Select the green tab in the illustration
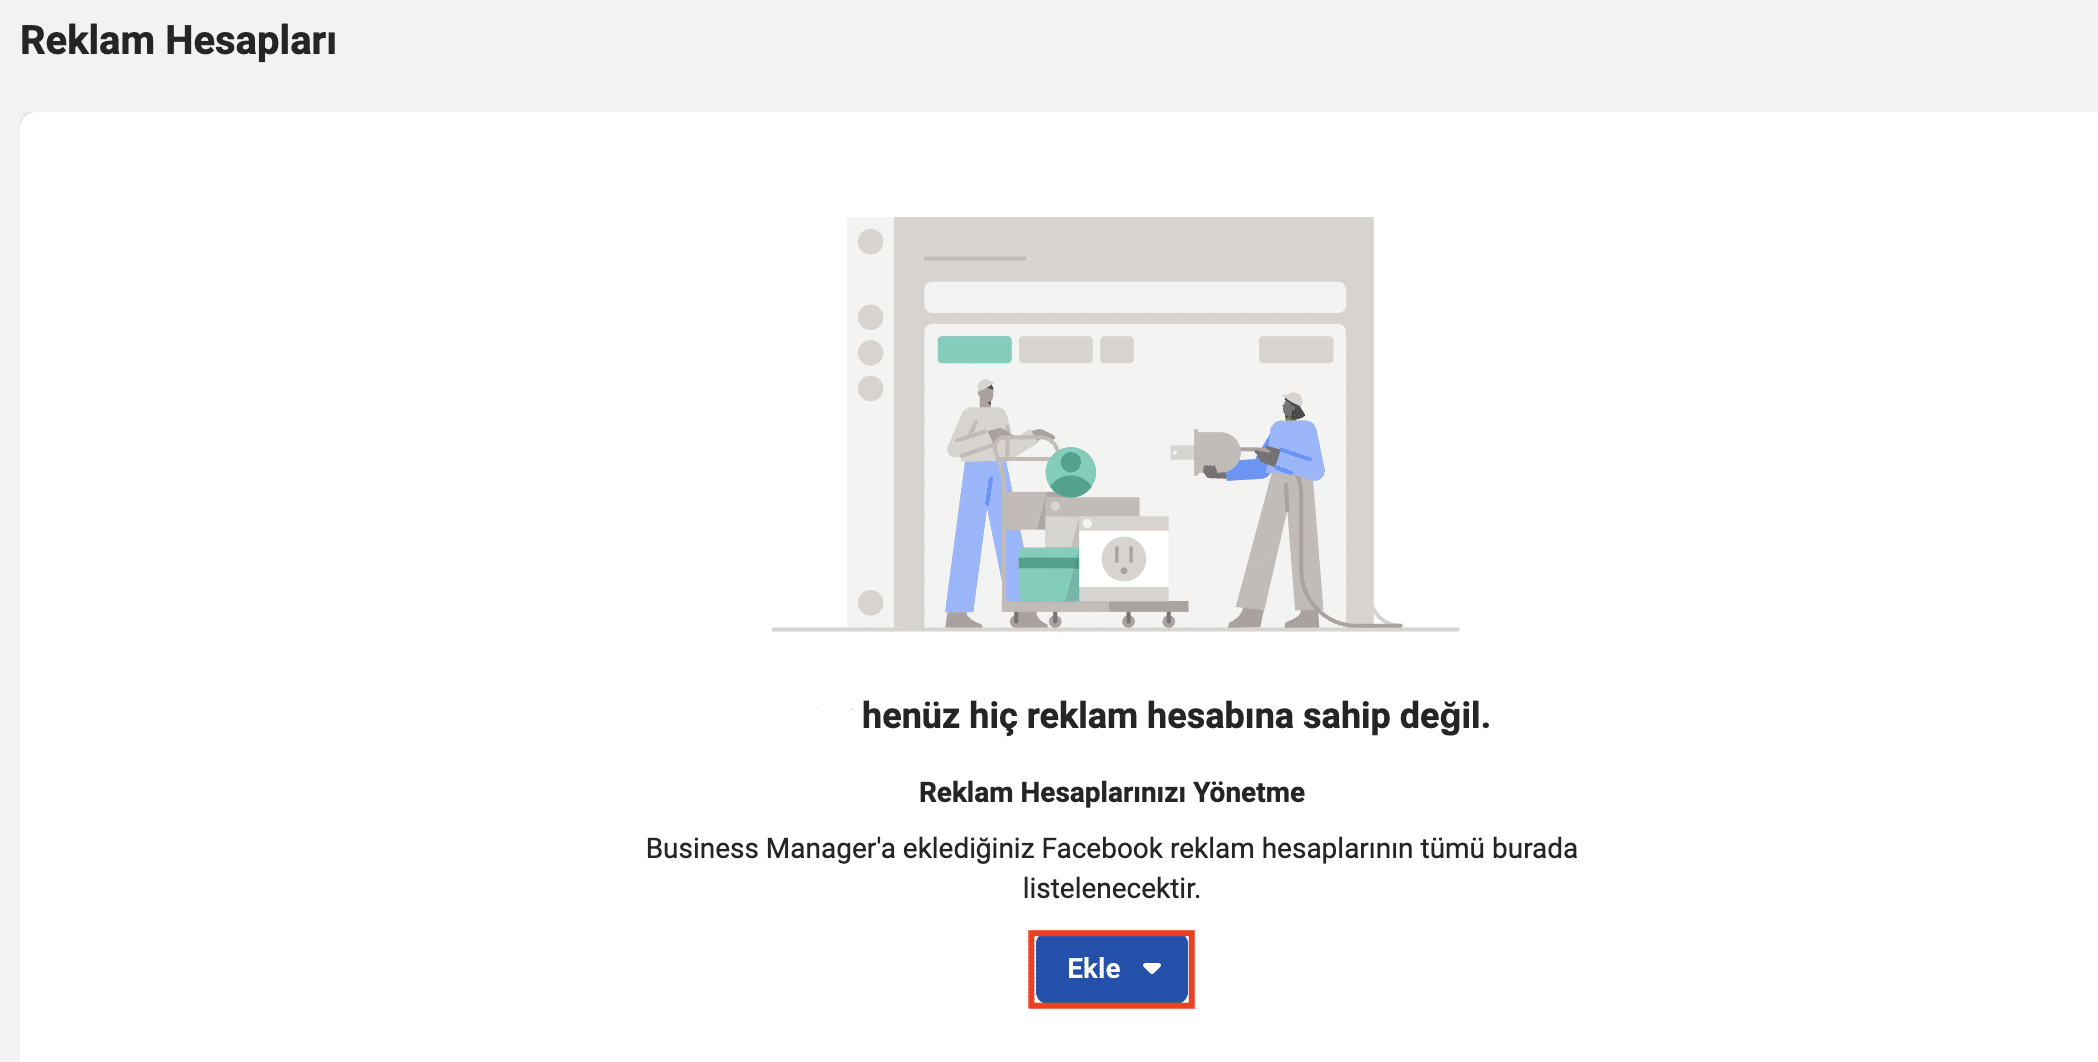The height and width of the screenshot is (1062, 2098). (974, 350)
